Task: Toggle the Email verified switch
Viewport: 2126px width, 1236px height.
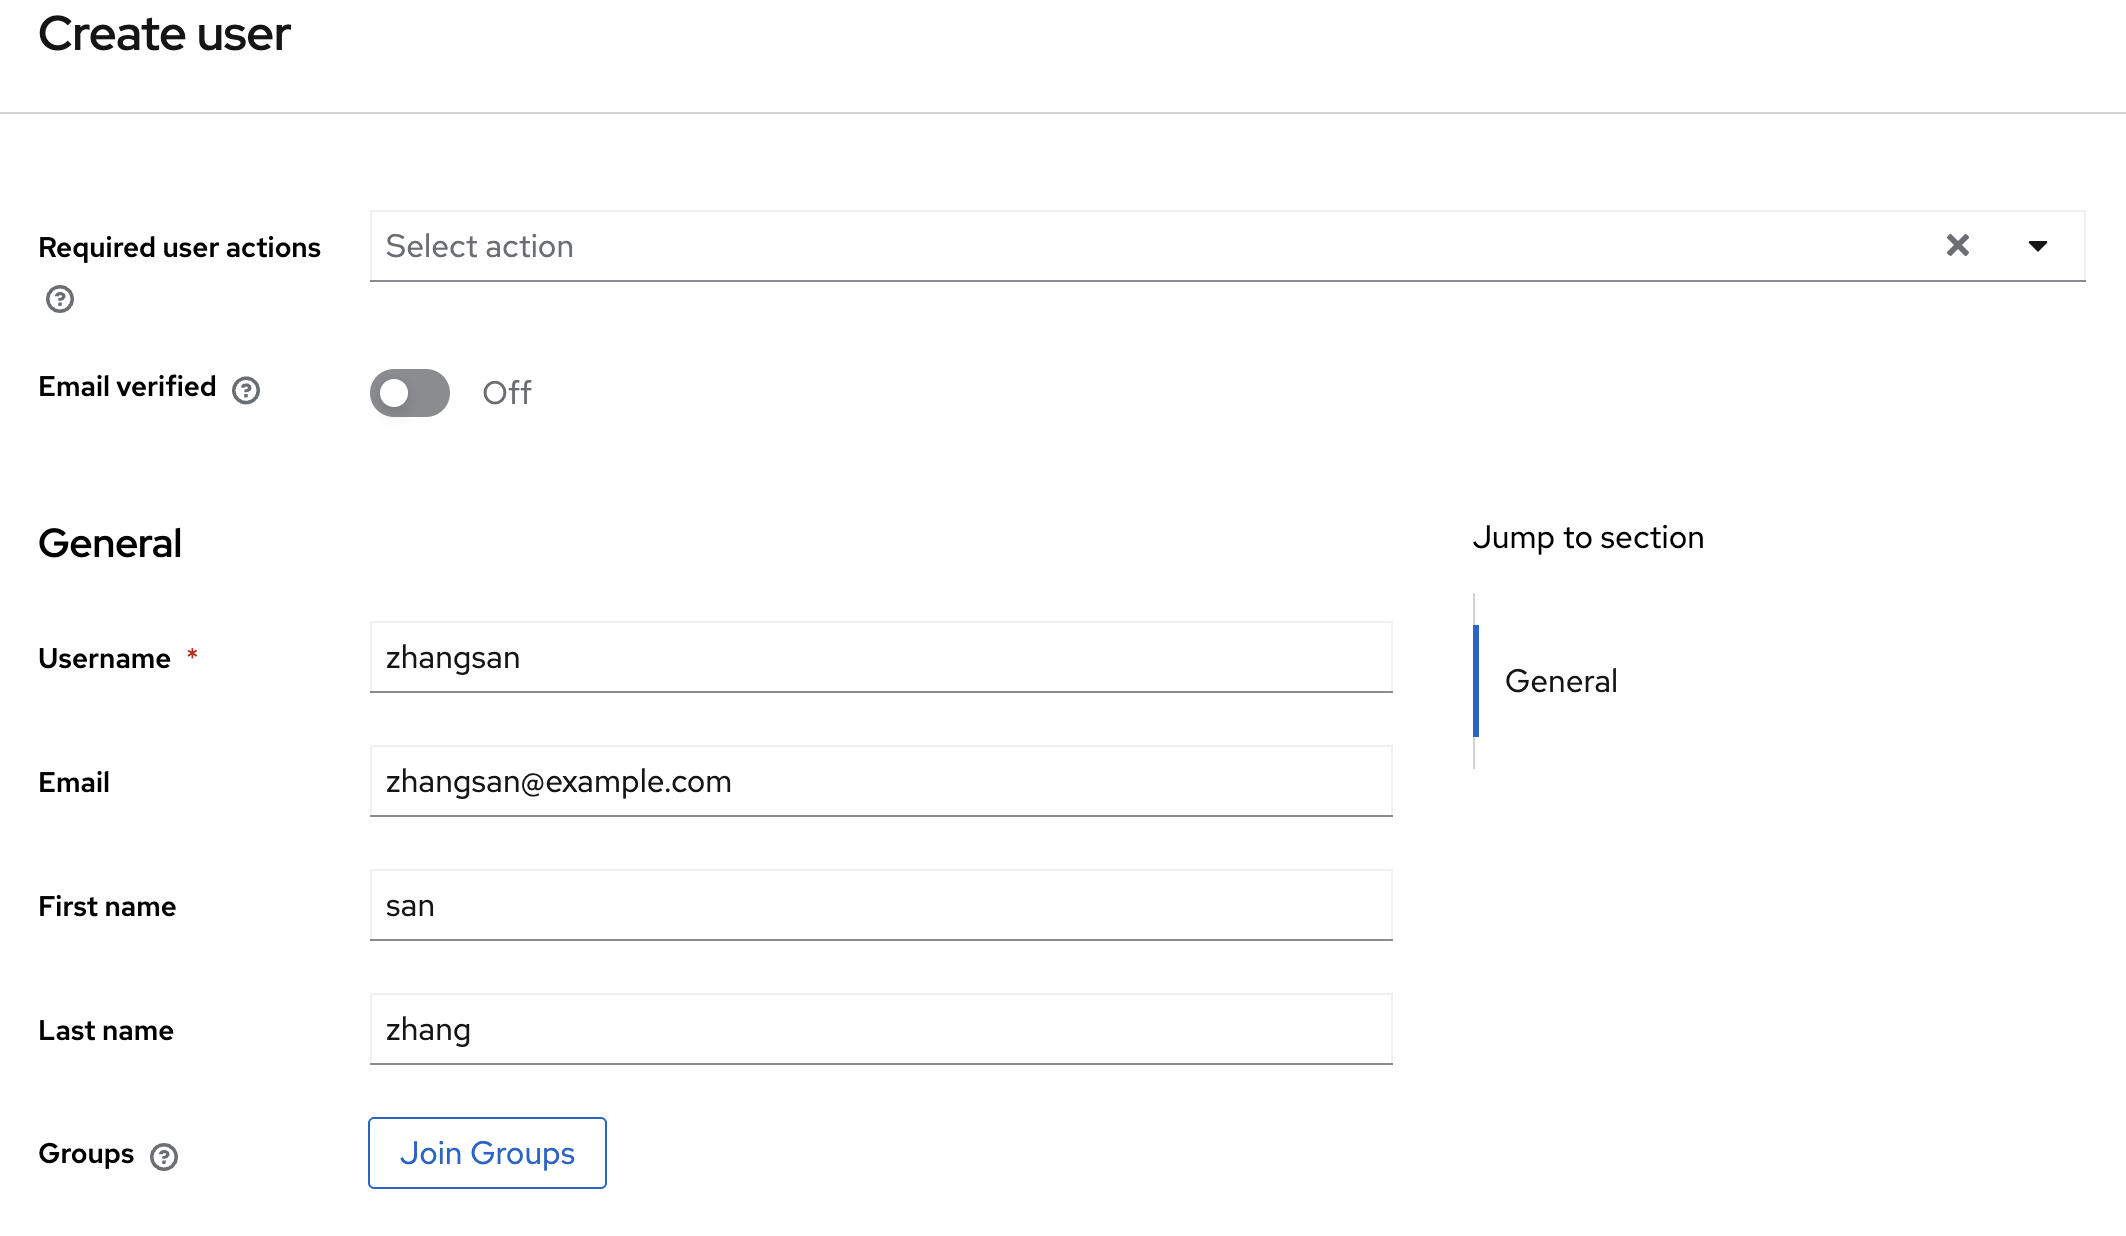Action: pos(410,393)
